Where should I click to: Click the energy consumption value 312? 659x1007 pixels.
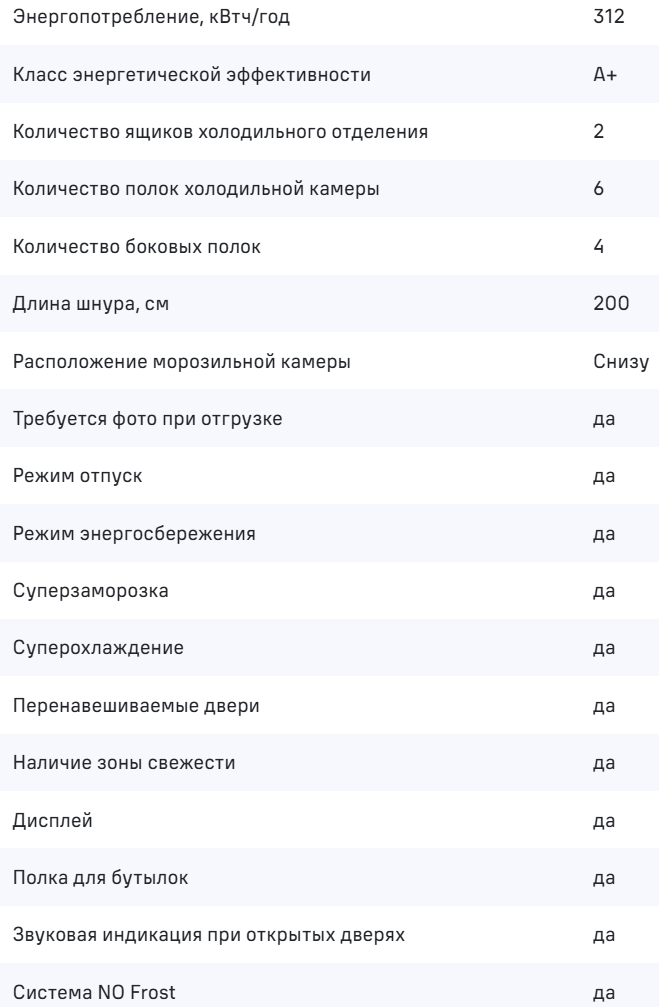607,19
